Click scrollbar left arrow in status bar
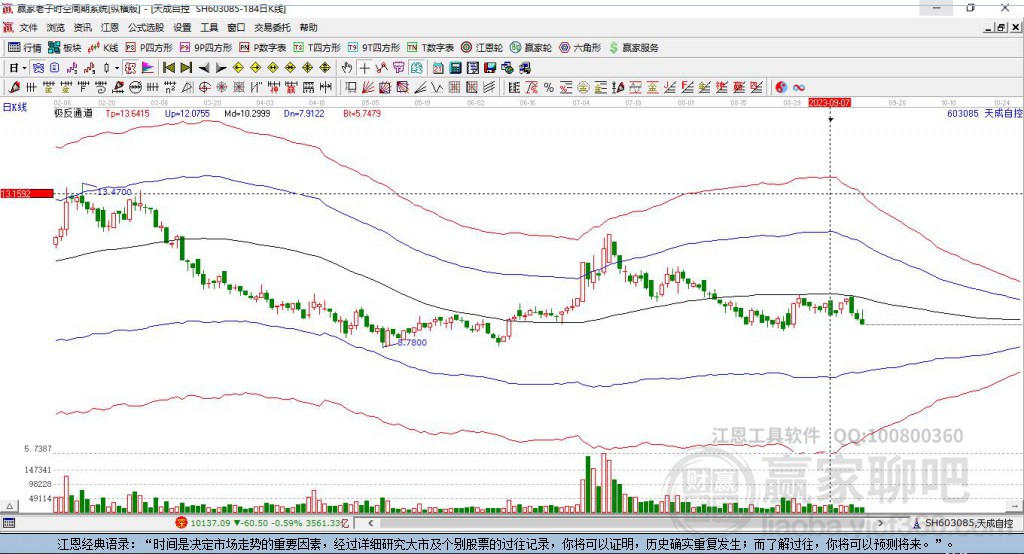 pos(370,523)
